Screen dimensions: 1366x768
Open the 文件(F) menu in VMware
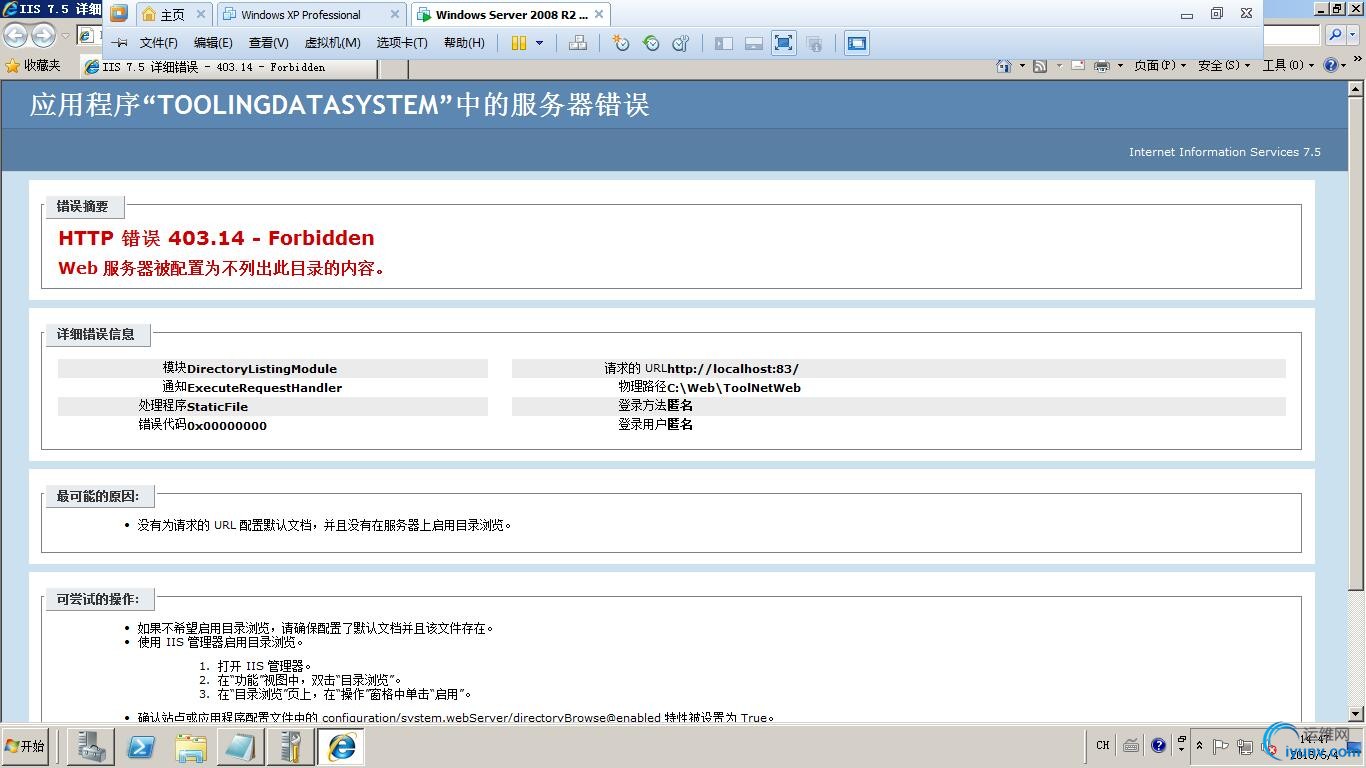pyautogui.click(x=158, y=43)
